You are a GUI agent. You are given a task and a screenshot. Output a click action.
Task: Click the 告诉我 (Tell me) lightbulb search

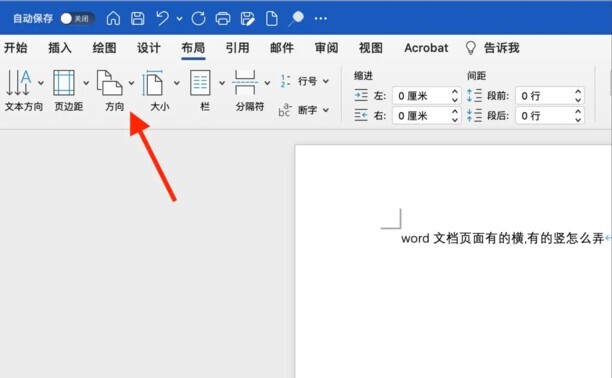[493, 48]
